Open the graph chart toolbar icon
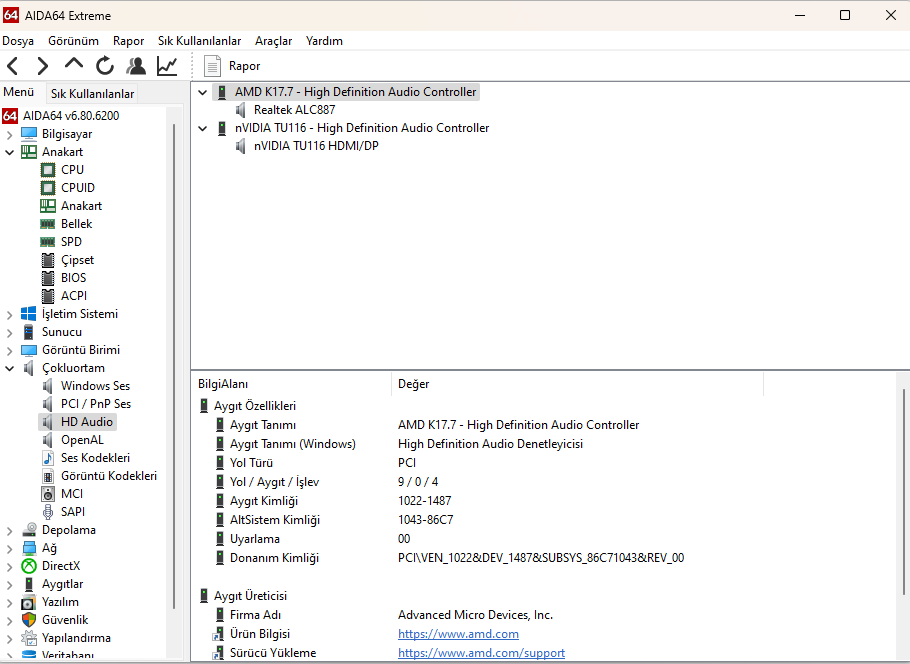This screenshot has height=664, width=910. [x=167, y=66]
